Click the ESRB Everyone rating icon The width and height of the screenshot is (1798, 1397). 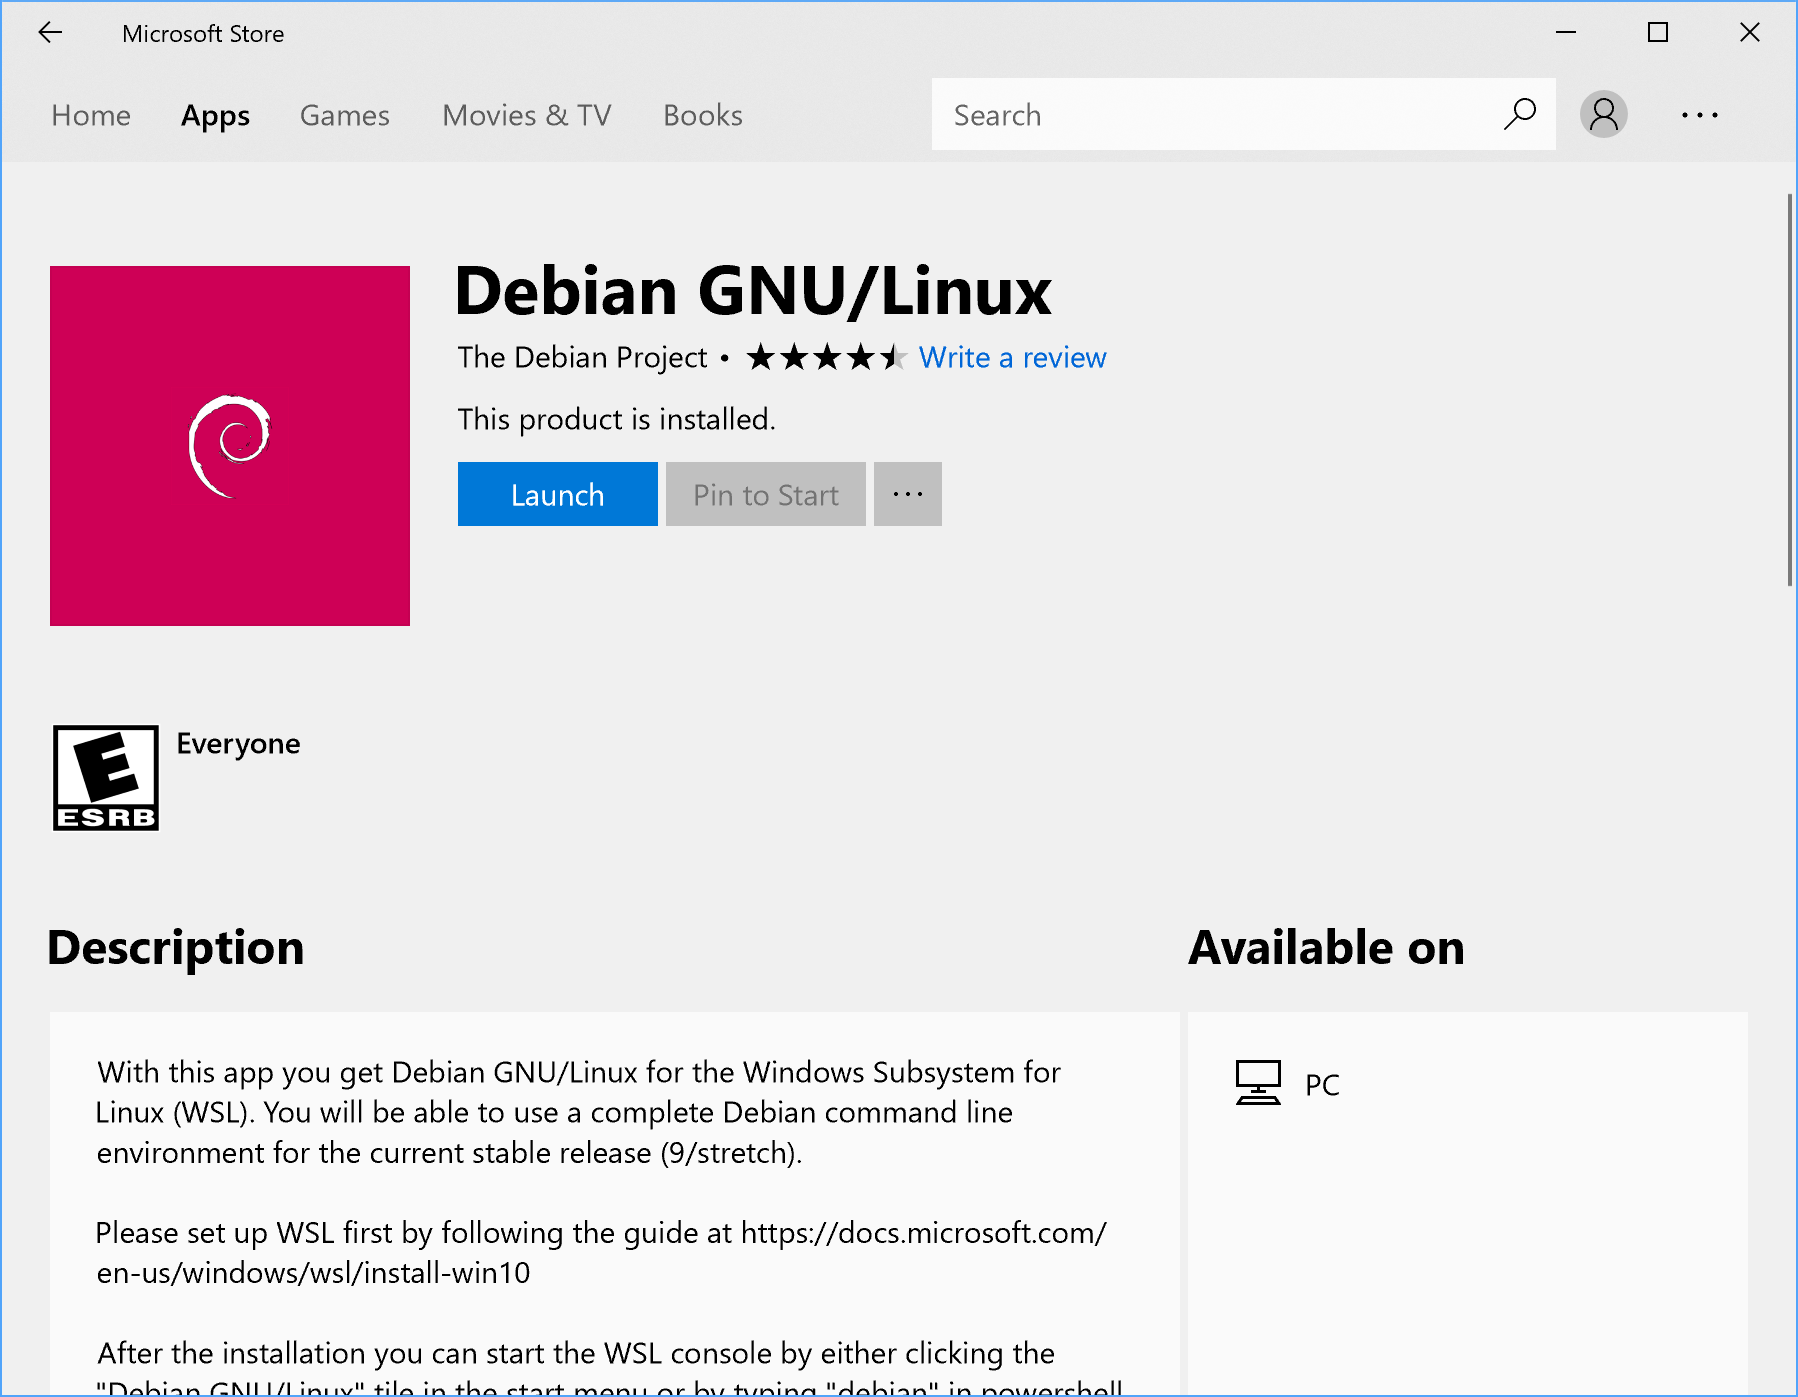(105, 777)
